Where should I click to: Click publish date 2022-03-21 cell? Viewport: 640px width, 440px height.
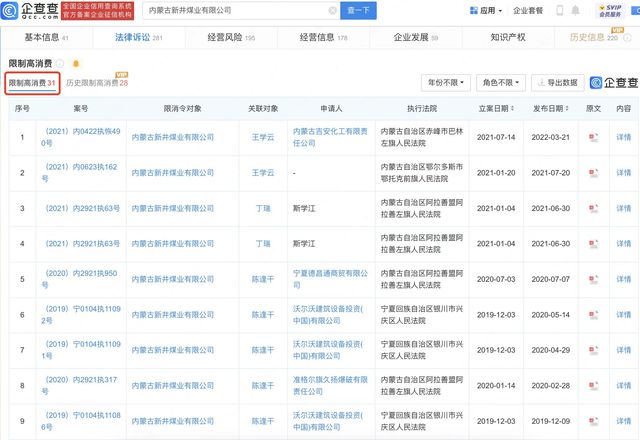(551, 138)
